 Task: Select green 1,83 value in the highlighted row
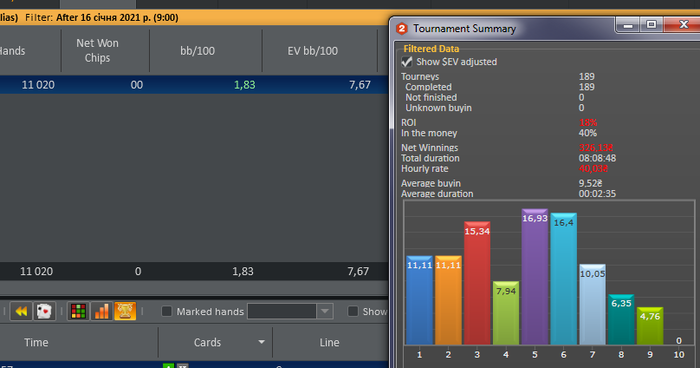245,85
